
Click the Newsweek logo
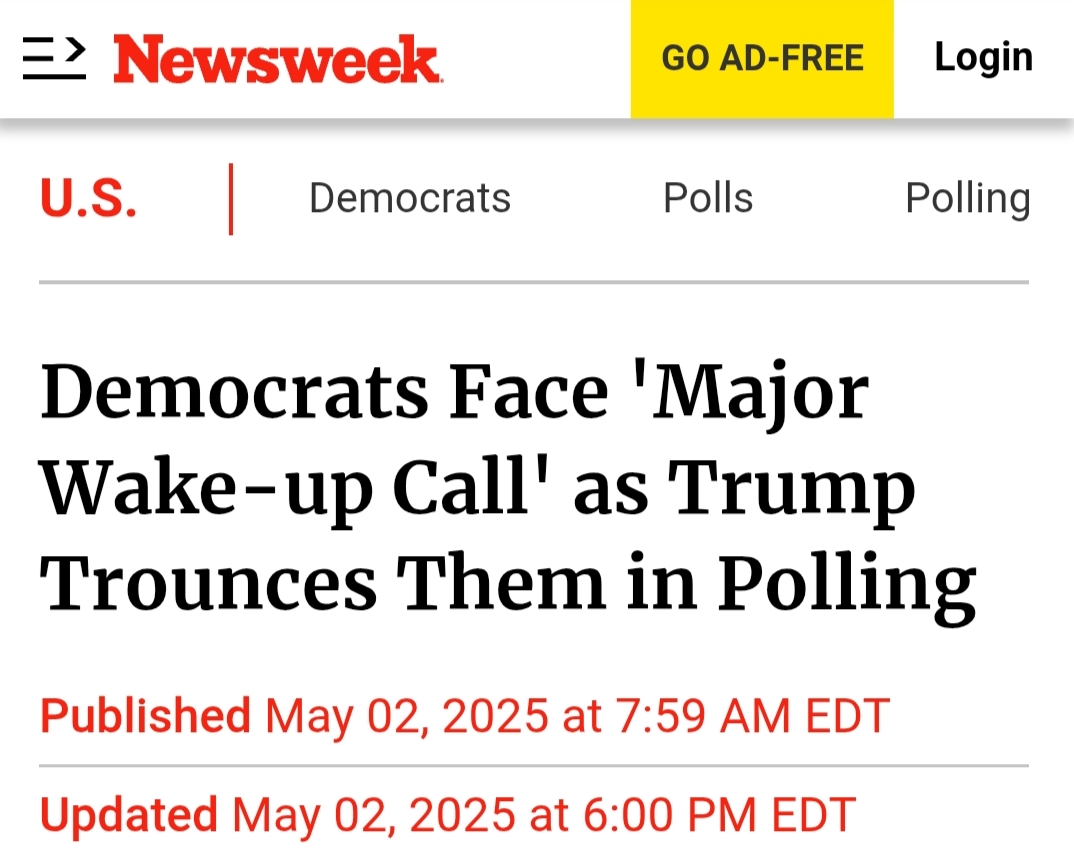click(277, 59)
